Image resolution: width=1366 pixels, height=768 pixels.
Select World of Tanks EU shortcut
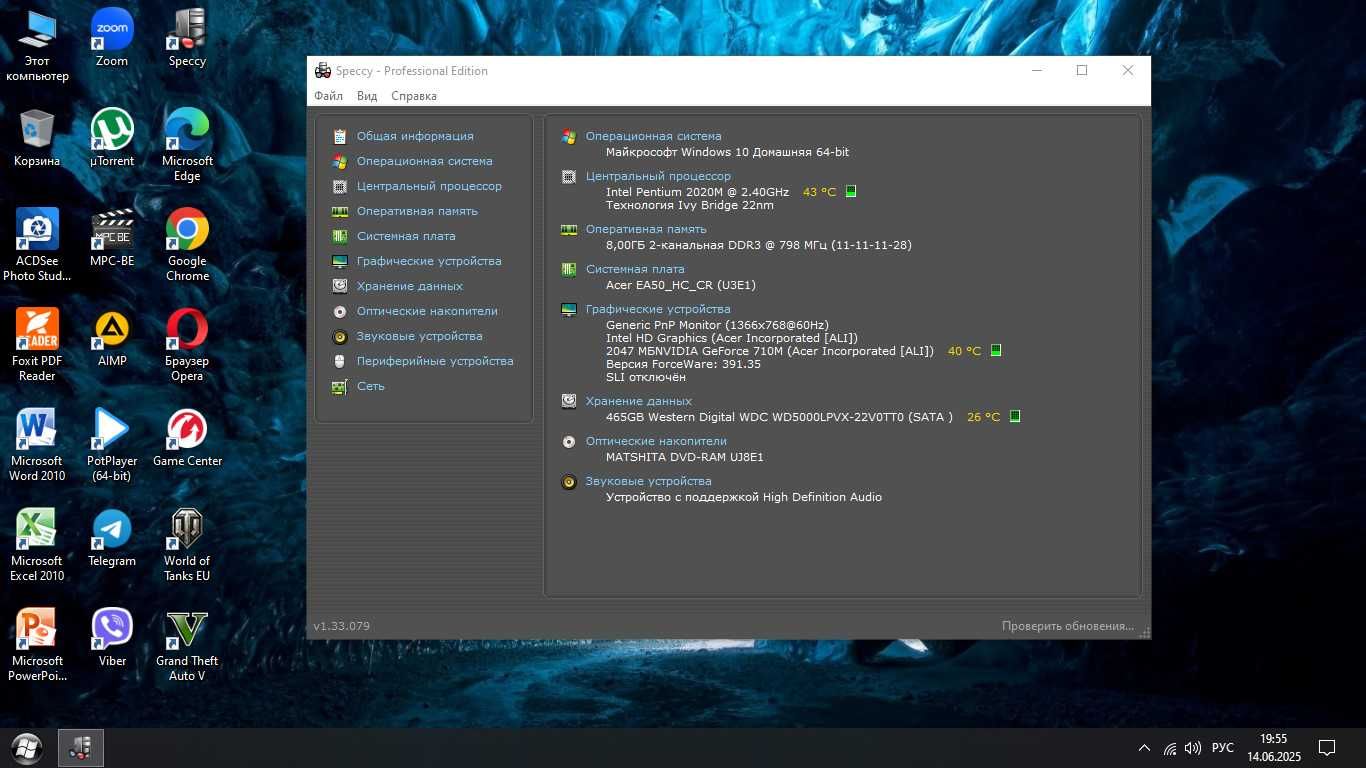(187, 545)
